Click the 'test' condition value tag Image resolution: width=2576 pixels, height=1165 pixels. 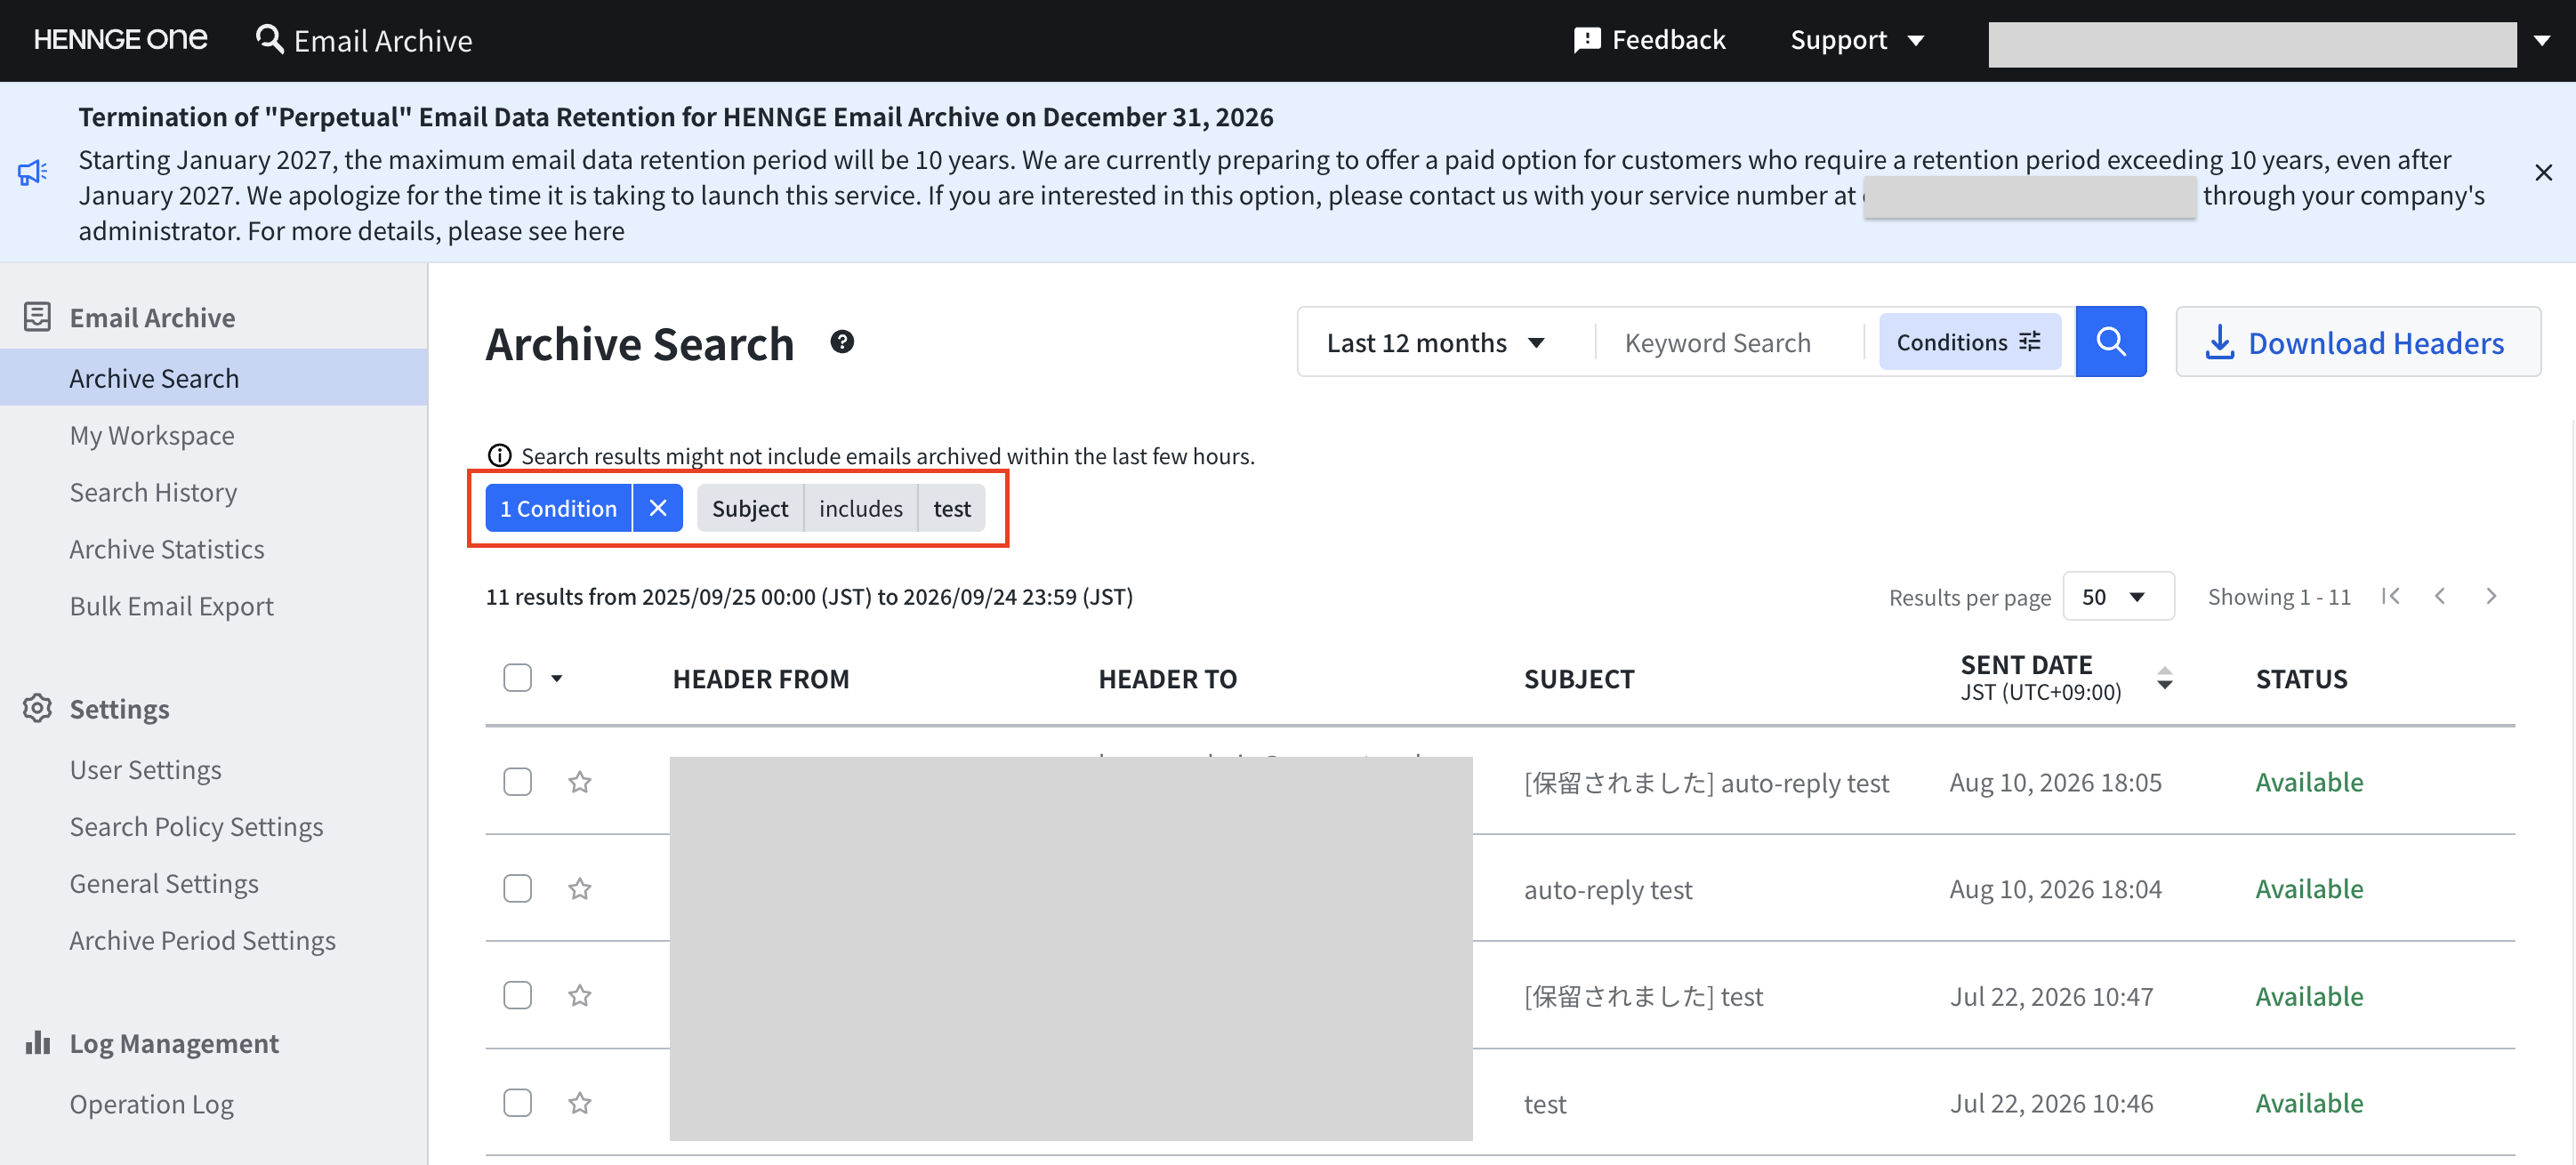pyautogui.click(x=952, y=508)
